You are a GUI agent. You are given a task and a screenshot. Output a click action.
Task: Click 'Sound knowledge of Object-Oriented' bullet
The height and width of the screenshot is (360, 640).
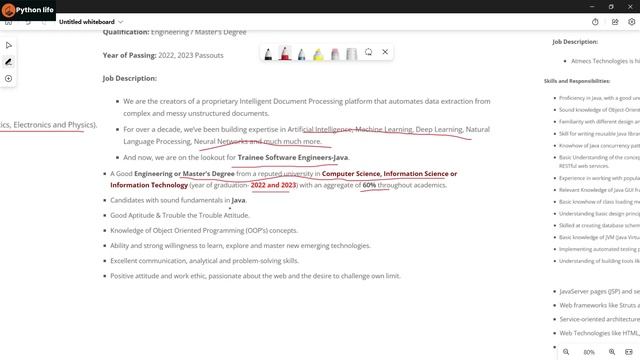pyautogui.click(x=599, y=110)
